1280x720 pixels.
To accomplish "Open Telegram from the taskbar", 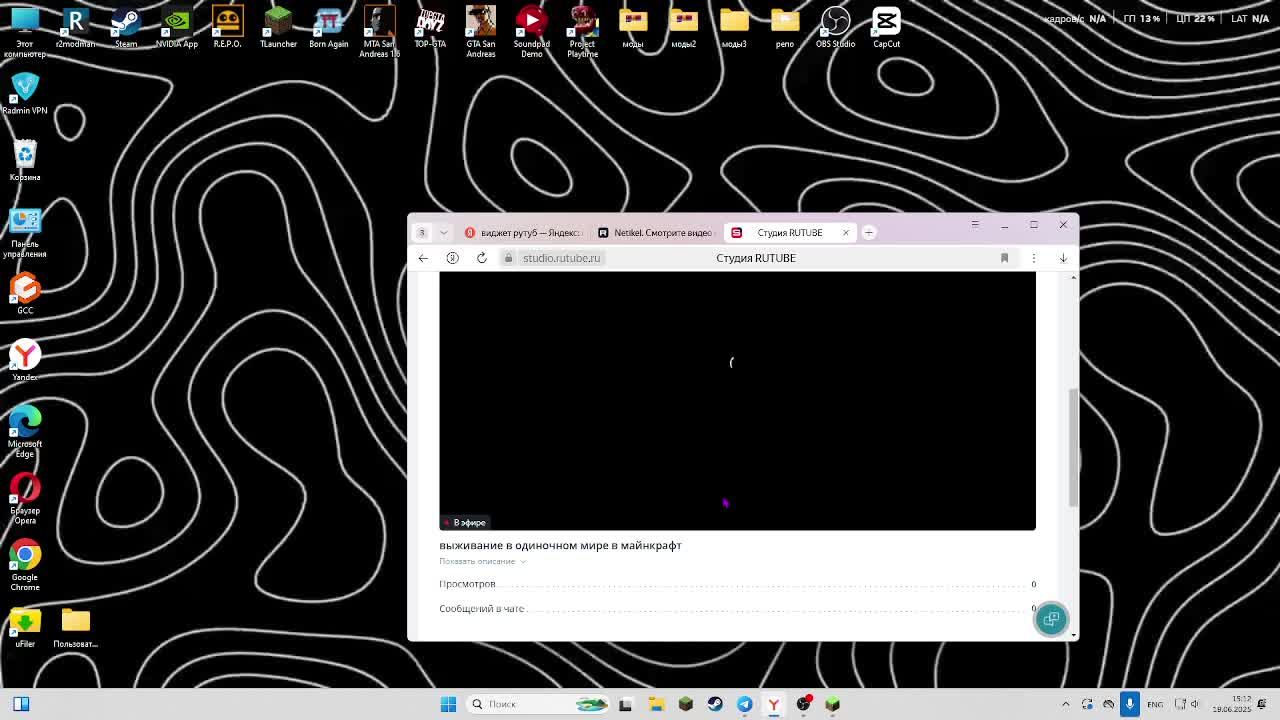I will 744,704.
